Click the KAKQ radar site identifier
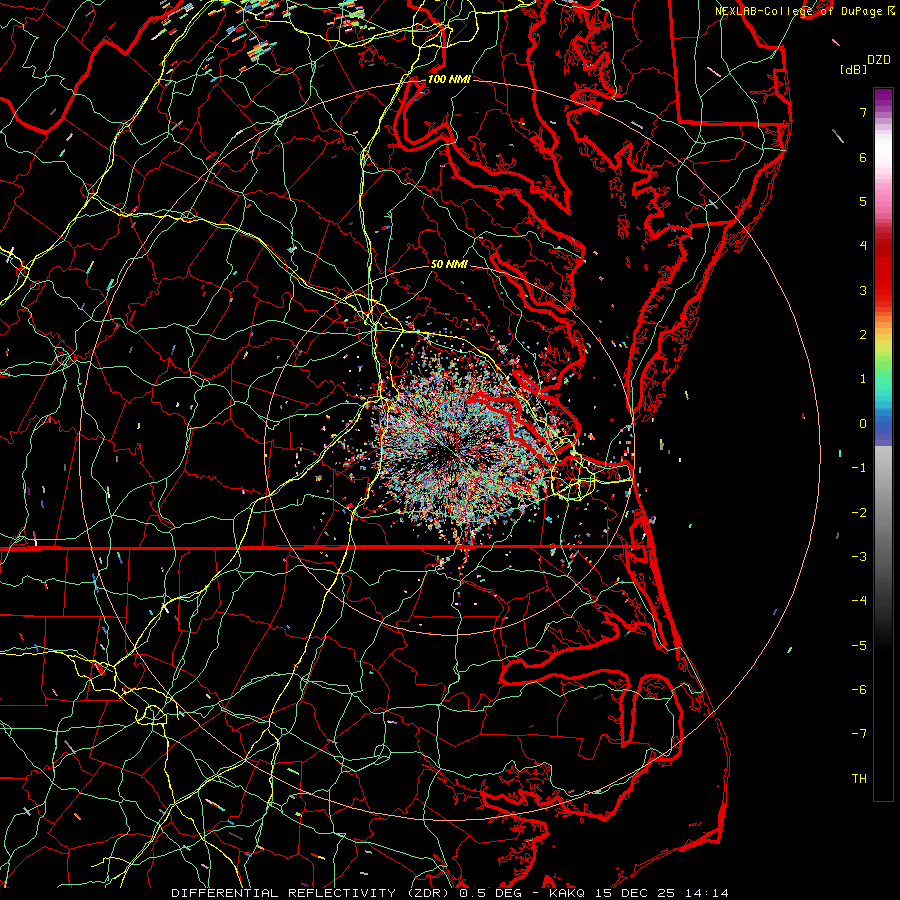 pyautogui.click(x=567, y=893)
